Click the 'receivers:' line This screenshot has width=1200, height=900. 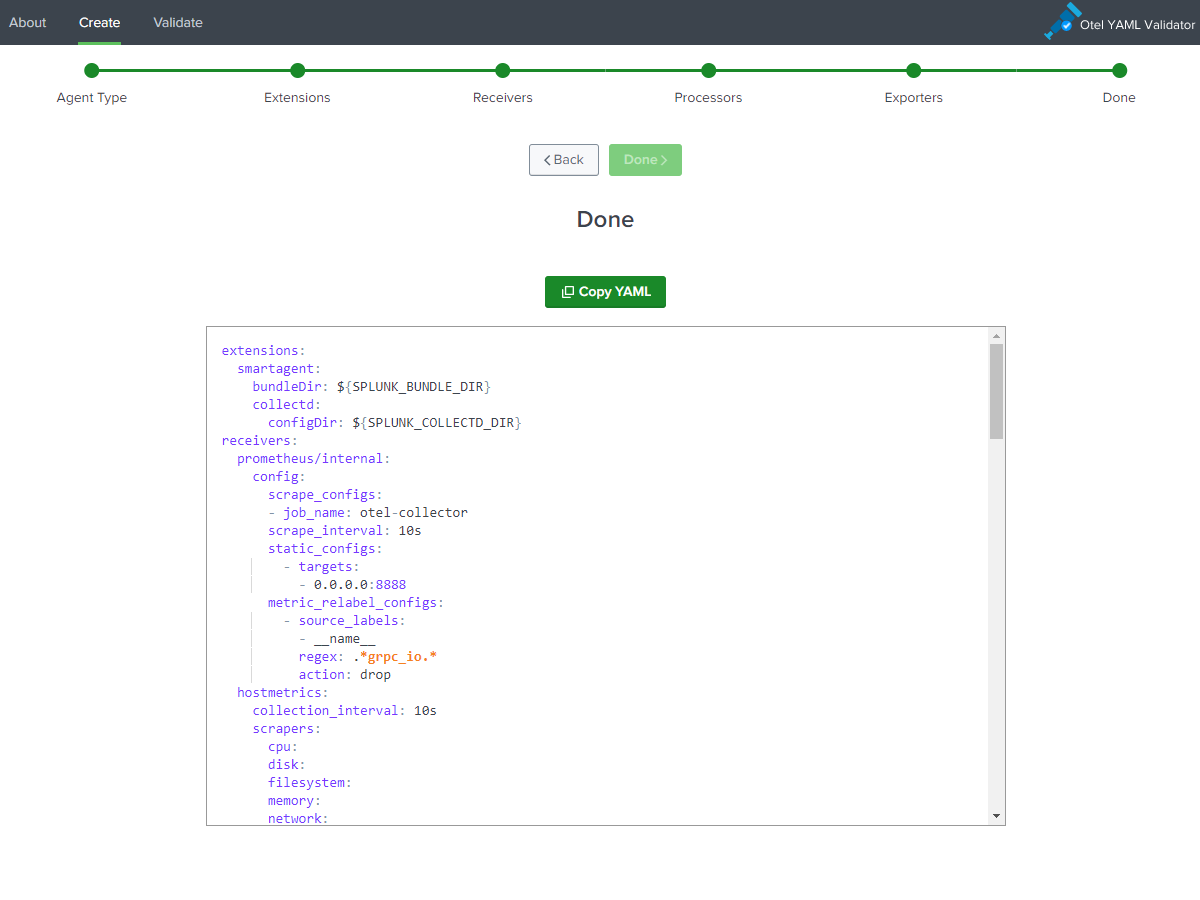[x=260, y=441]
